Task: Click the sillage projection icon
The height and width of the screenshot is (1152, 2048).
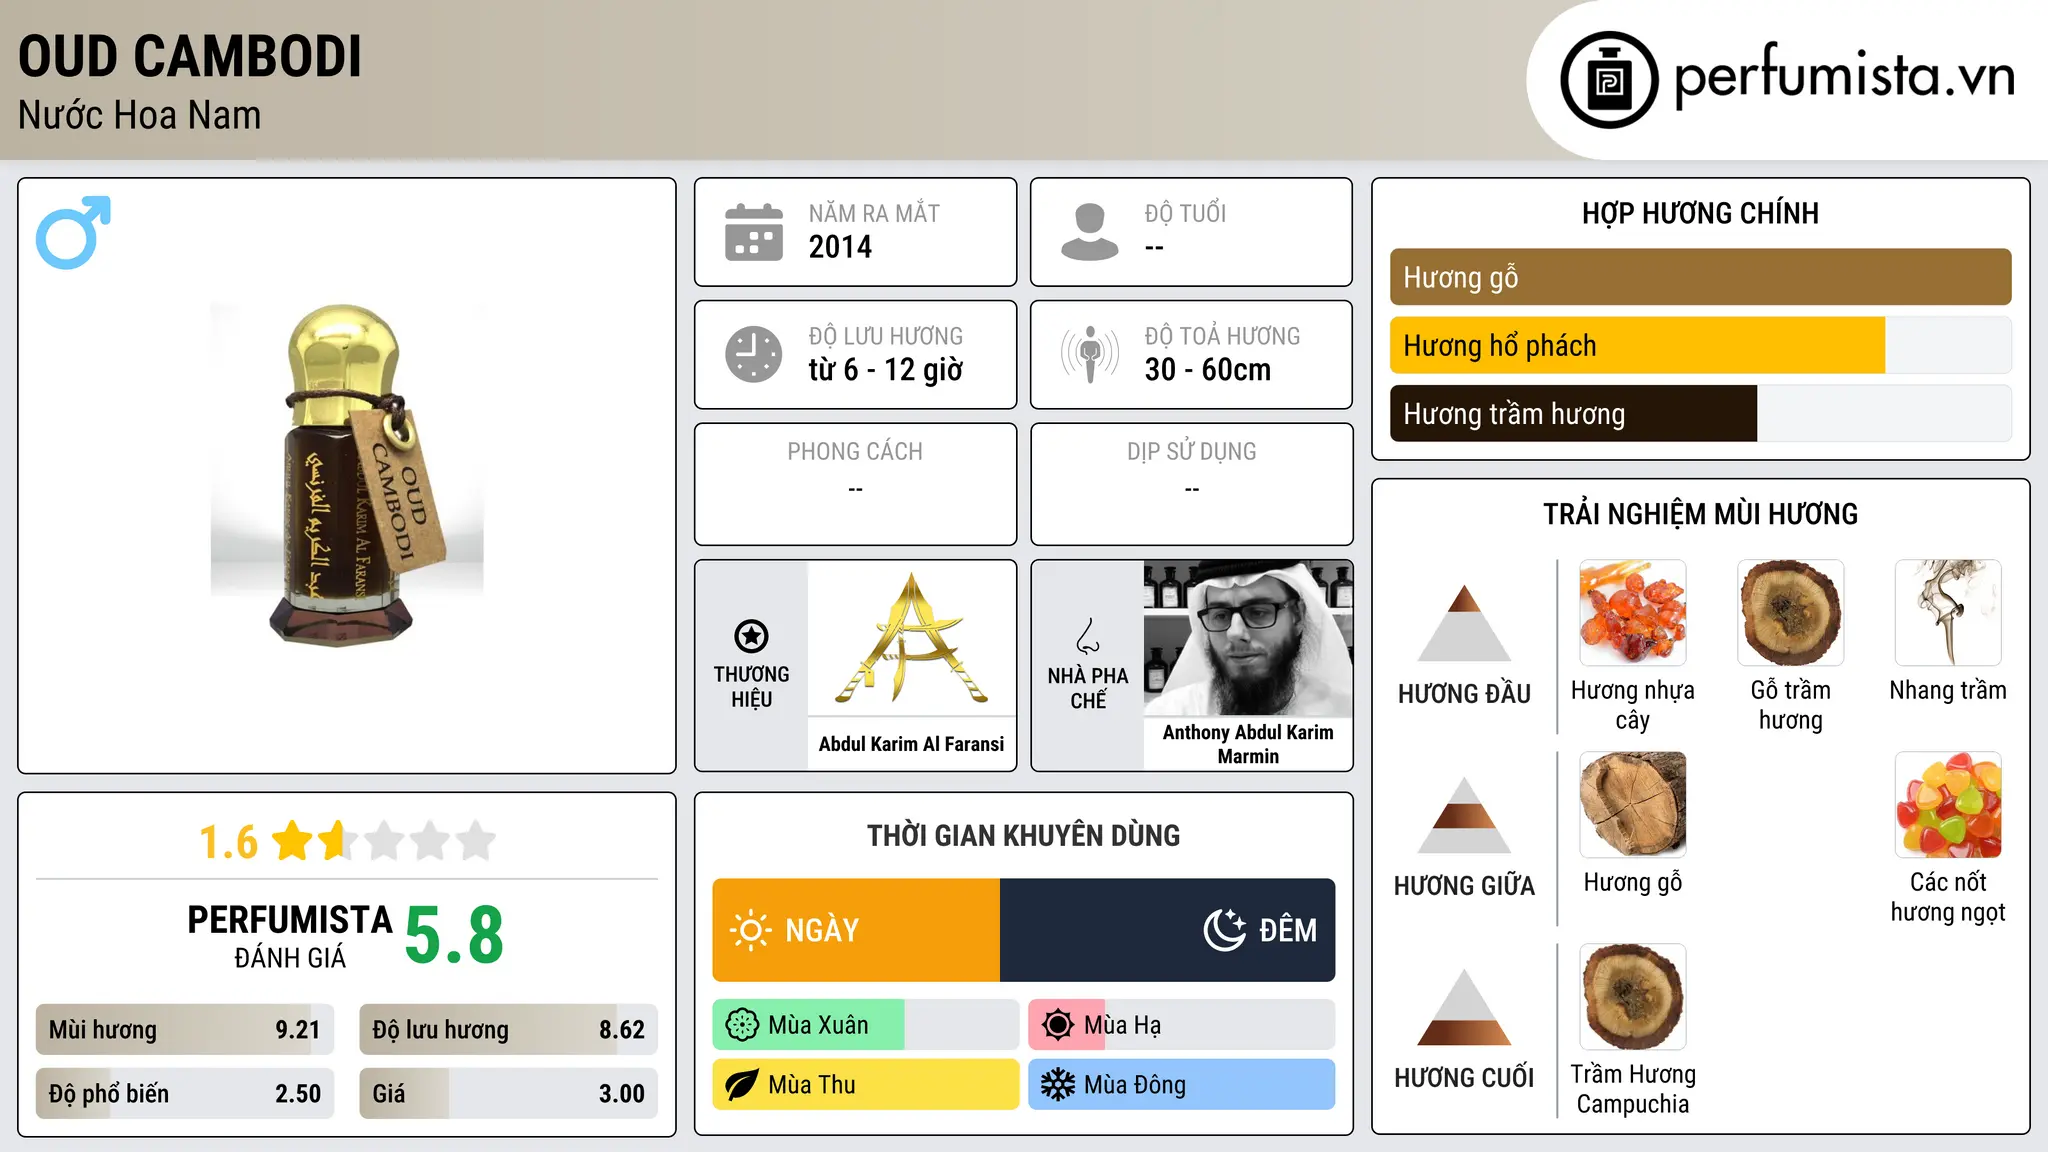Action: (1089, 354)
